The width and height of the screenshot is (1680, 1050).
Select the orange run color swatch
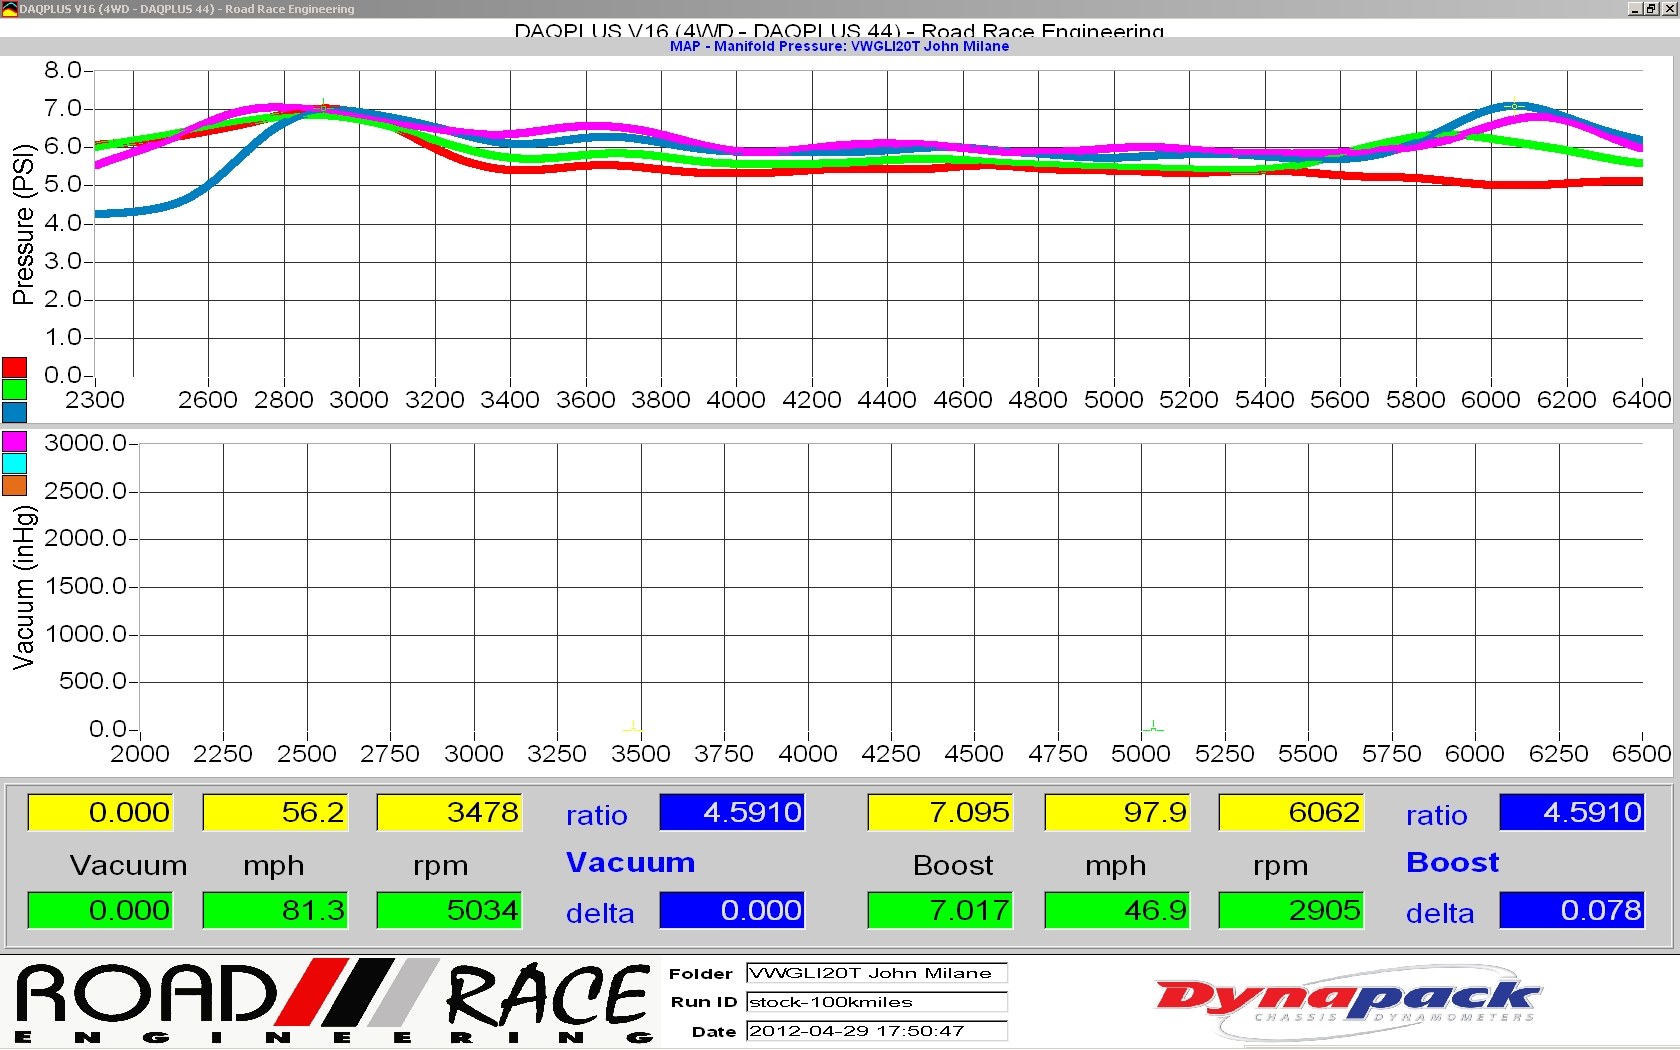14,485
